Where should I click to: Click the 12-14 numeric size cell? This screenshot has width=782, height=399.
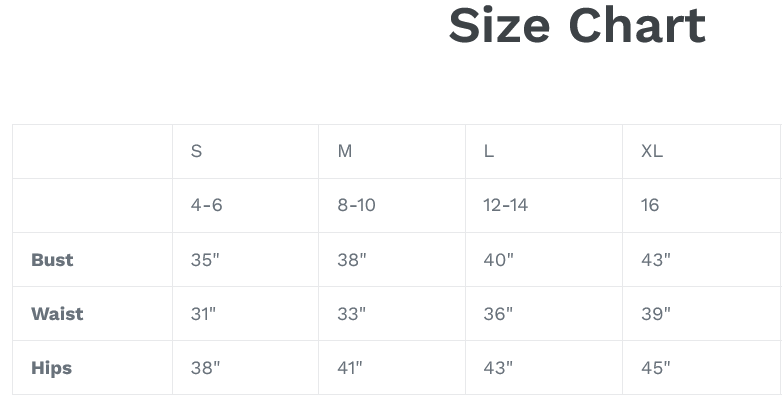pyautogui.click(x=505, y=205)
